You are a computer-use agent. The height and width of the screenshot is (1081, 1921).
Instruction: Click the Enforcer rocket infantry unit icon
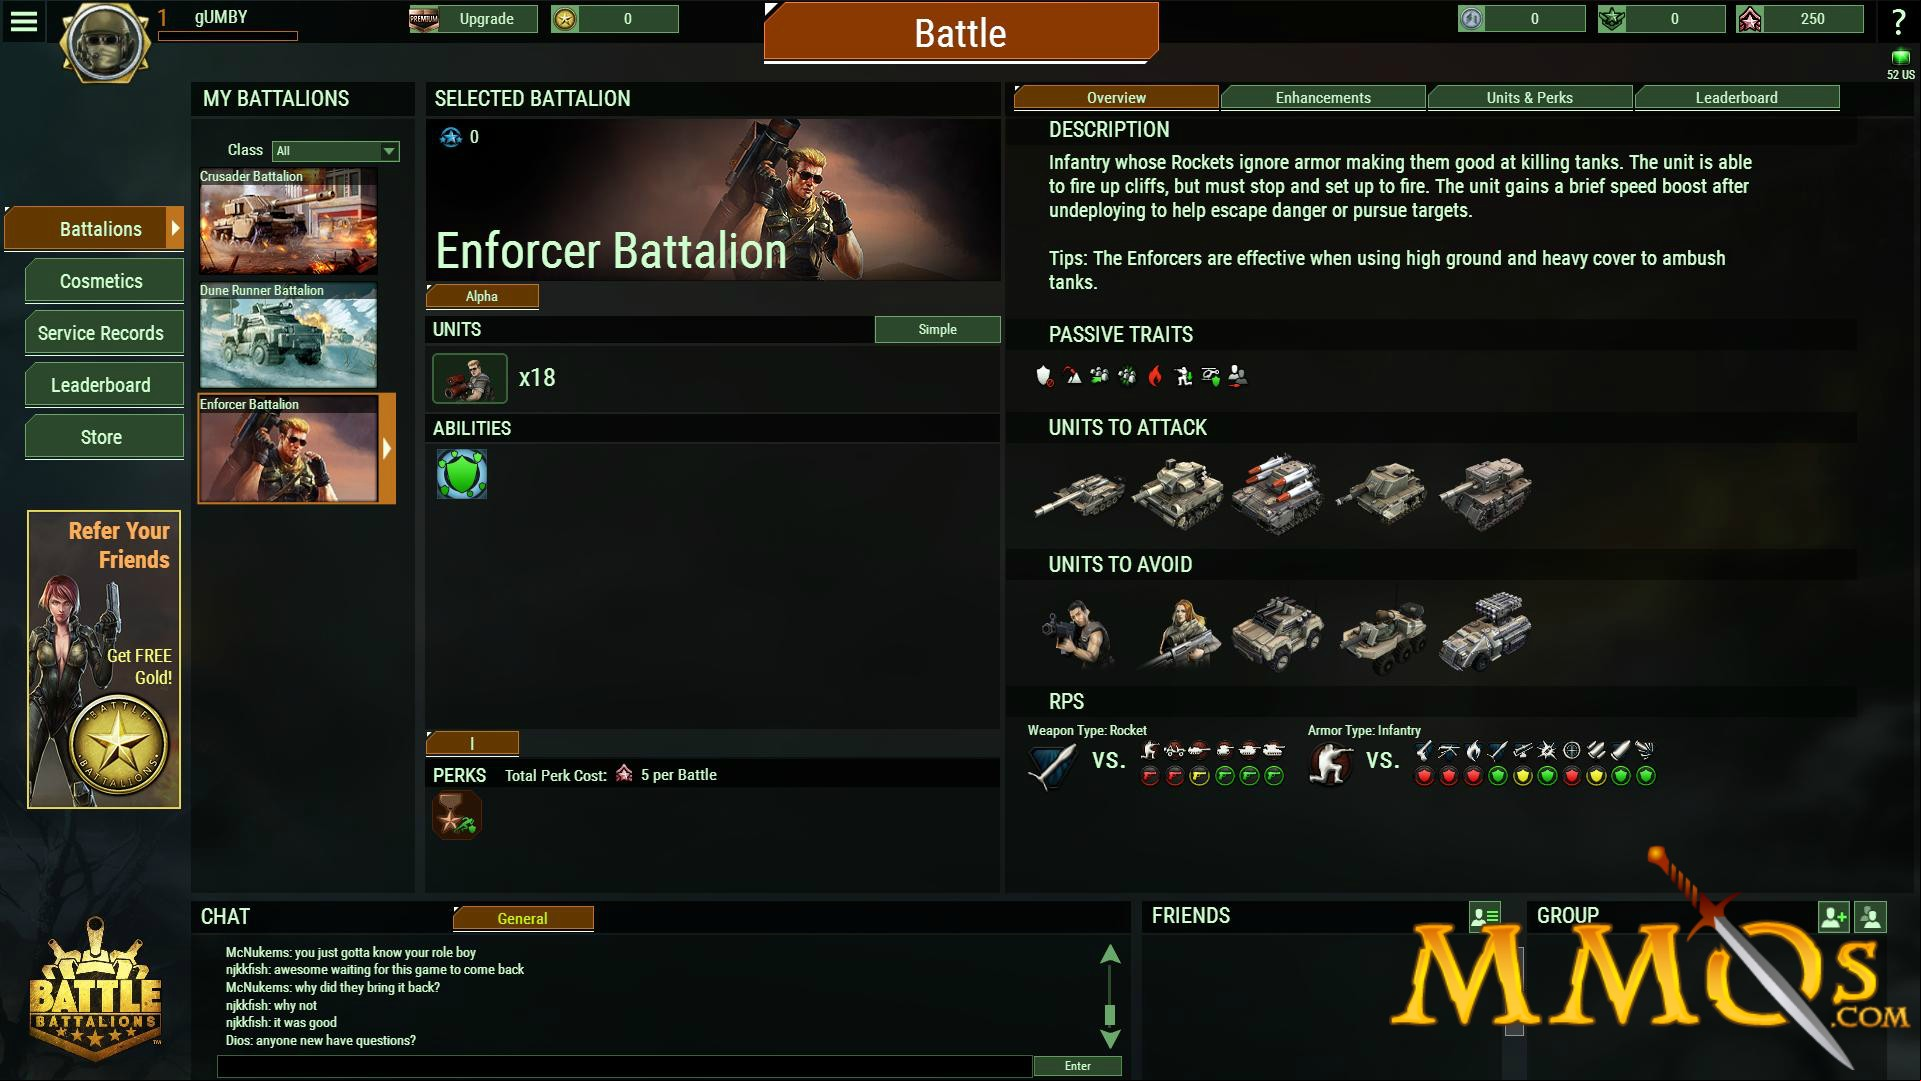pos(470,378)
